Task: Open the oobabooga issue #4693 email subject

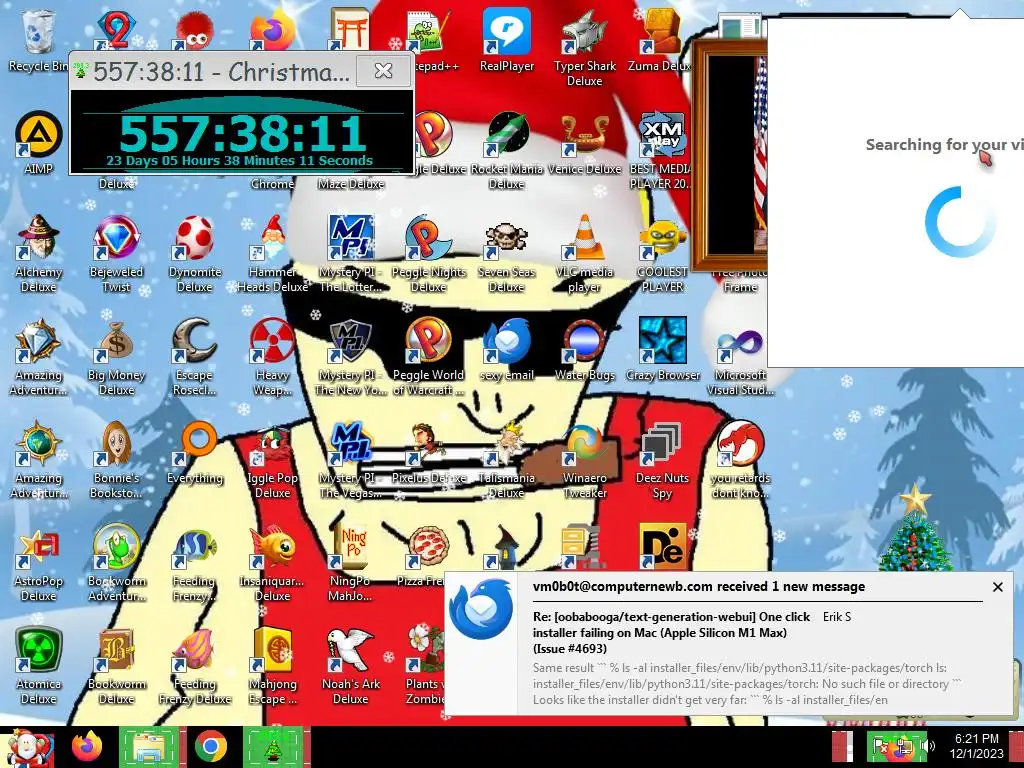Action: (671, 632)
